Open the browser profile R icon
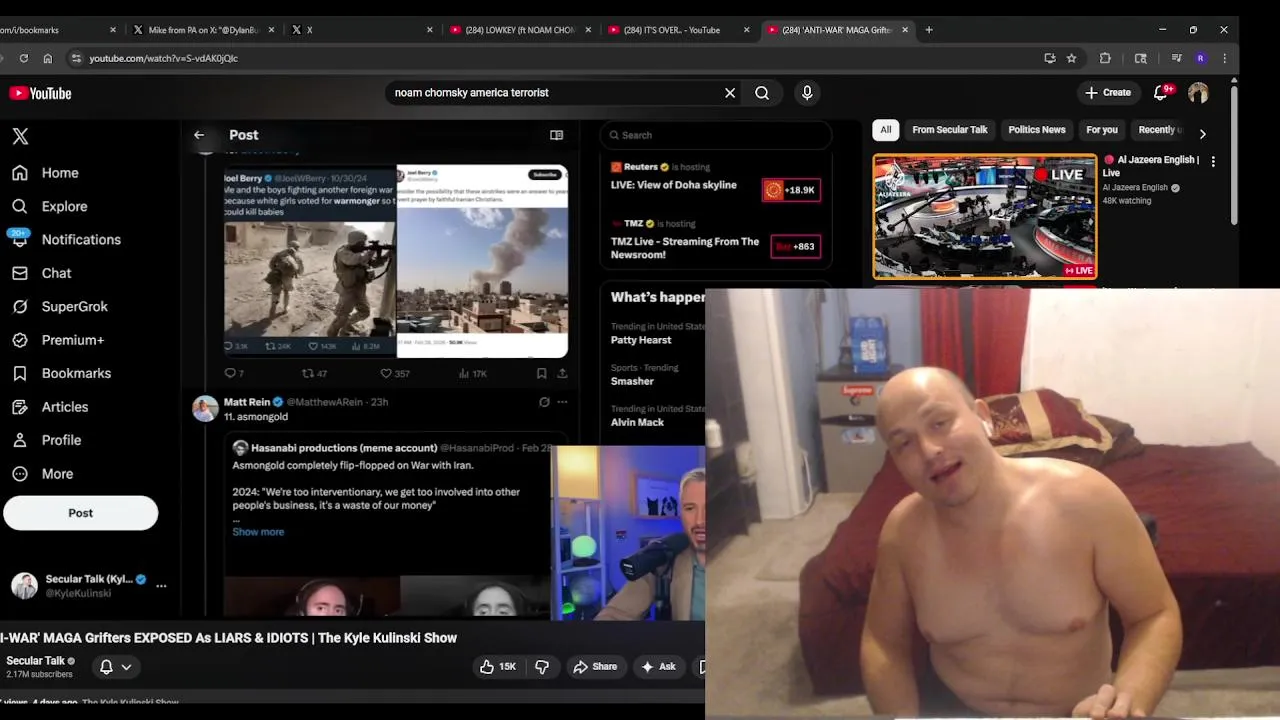The image size is (1280, 720). pyautogui.click(x=1200, y=58)
